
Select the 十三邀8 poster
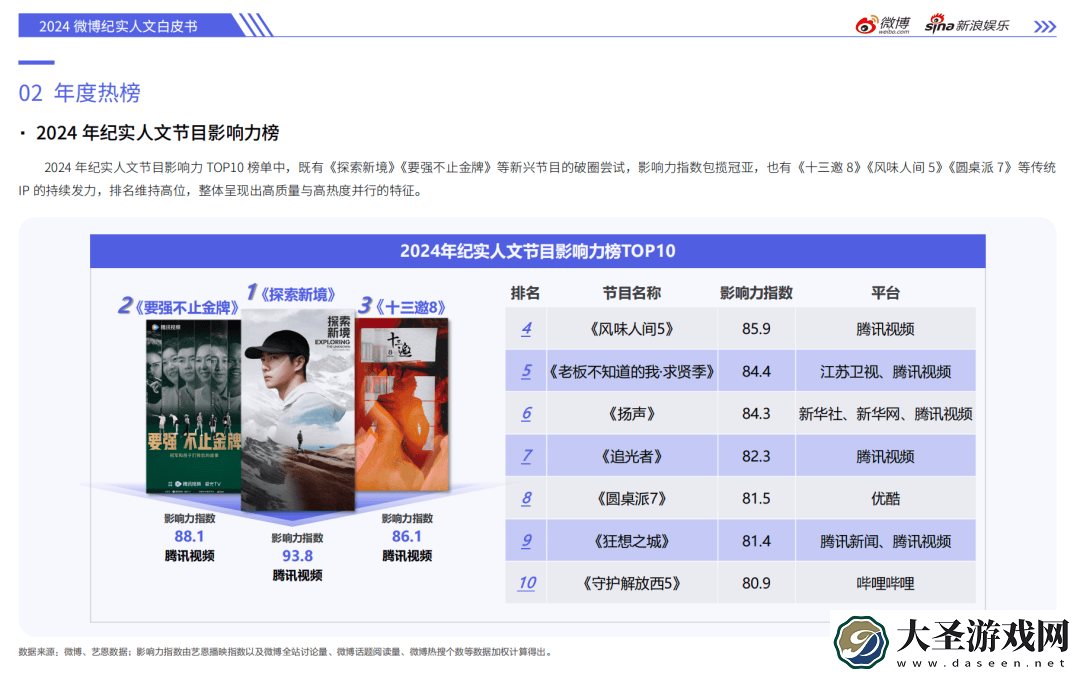coord(402,404)
